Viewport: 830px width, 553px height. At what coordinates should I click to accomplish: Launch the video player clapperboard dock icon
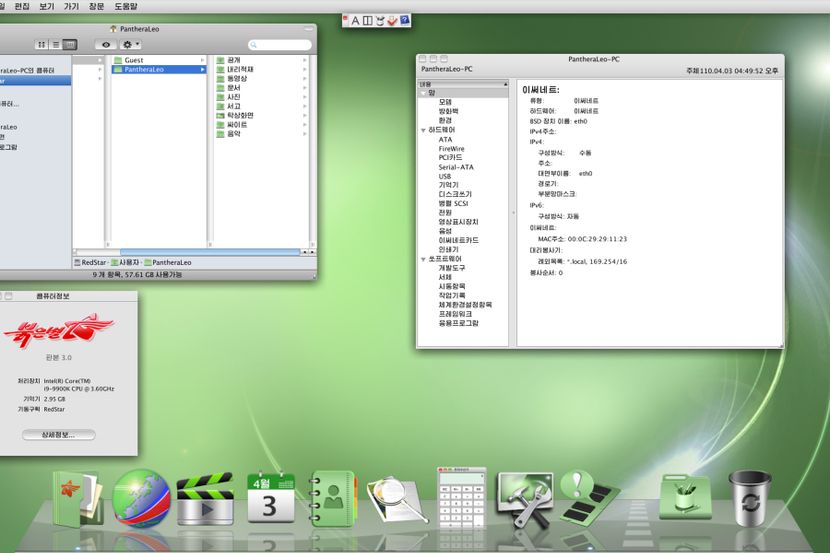tap(205, 498)
